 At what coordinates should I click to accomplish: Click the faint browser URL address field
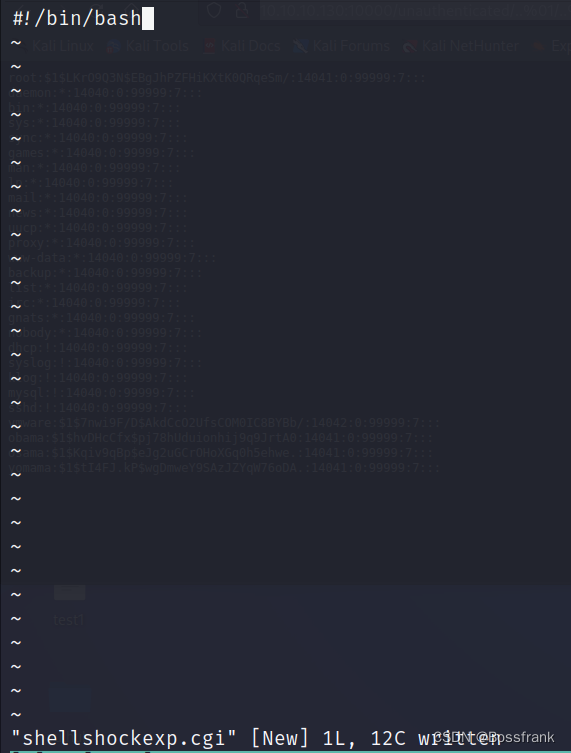[x=415, y=10]
